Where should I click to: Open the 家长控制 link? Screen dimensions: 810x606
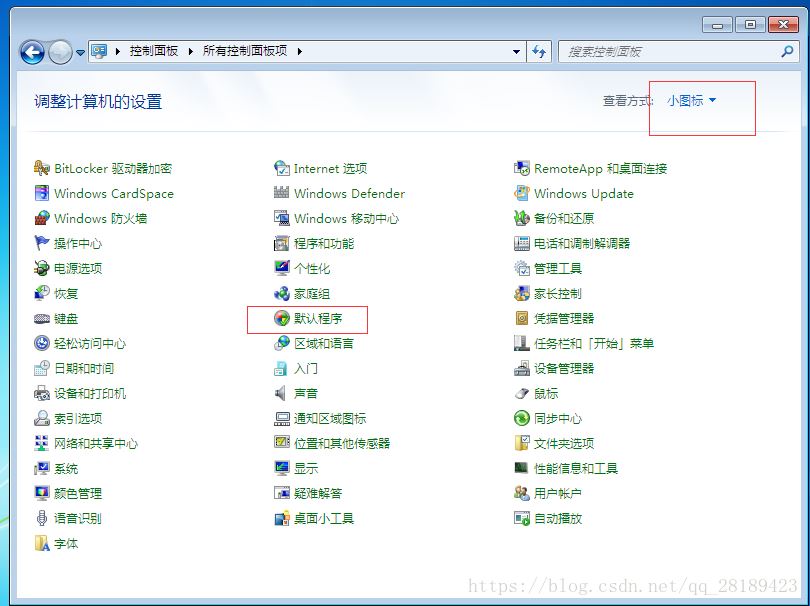tap(558, 293)
